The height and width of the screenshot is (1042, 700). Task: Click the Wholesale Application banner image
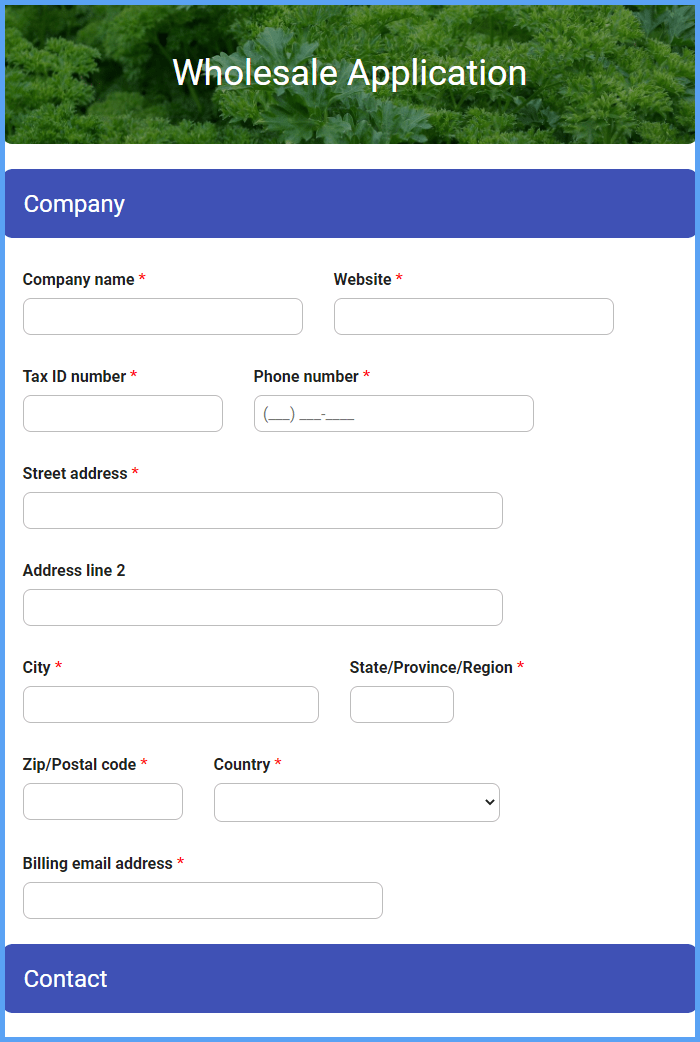pyautogui.click(x=350, y=74)
